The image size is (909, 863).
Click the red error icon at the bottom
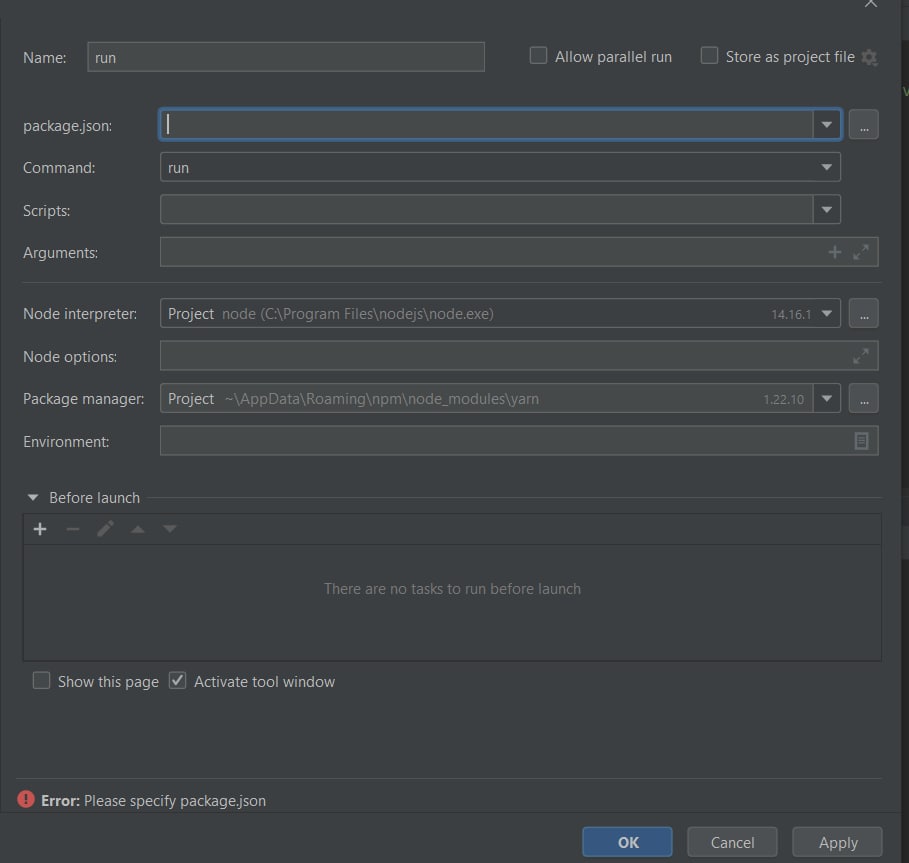[26, 800]
